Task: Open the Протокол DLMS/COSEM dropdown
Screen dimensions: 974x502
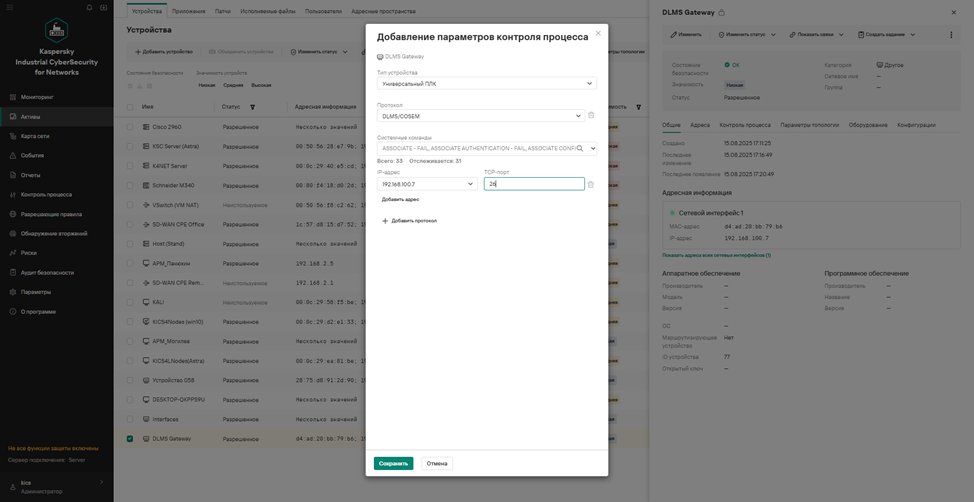Action: pyautogui.click(x=481, y=116)
